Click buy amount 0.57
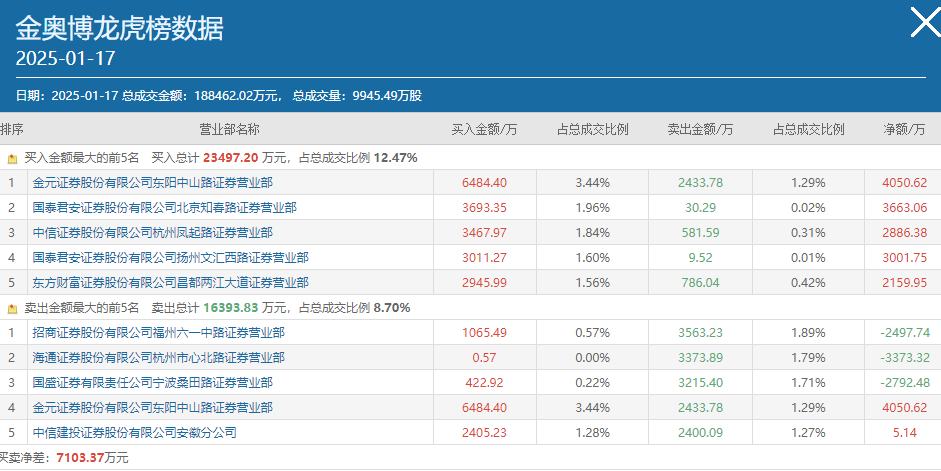941x471 pixels. 484,358
